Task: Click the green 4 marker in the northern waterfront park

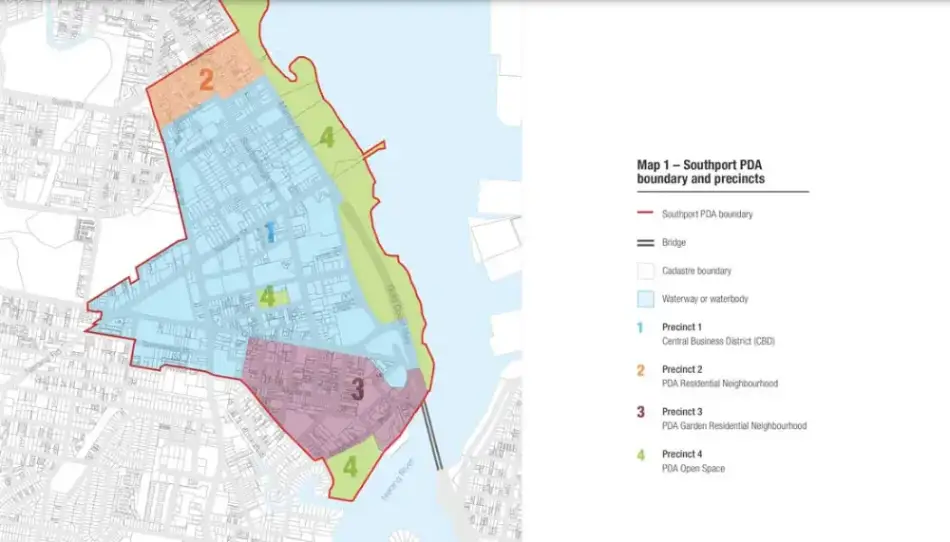Action: (327, 137)
